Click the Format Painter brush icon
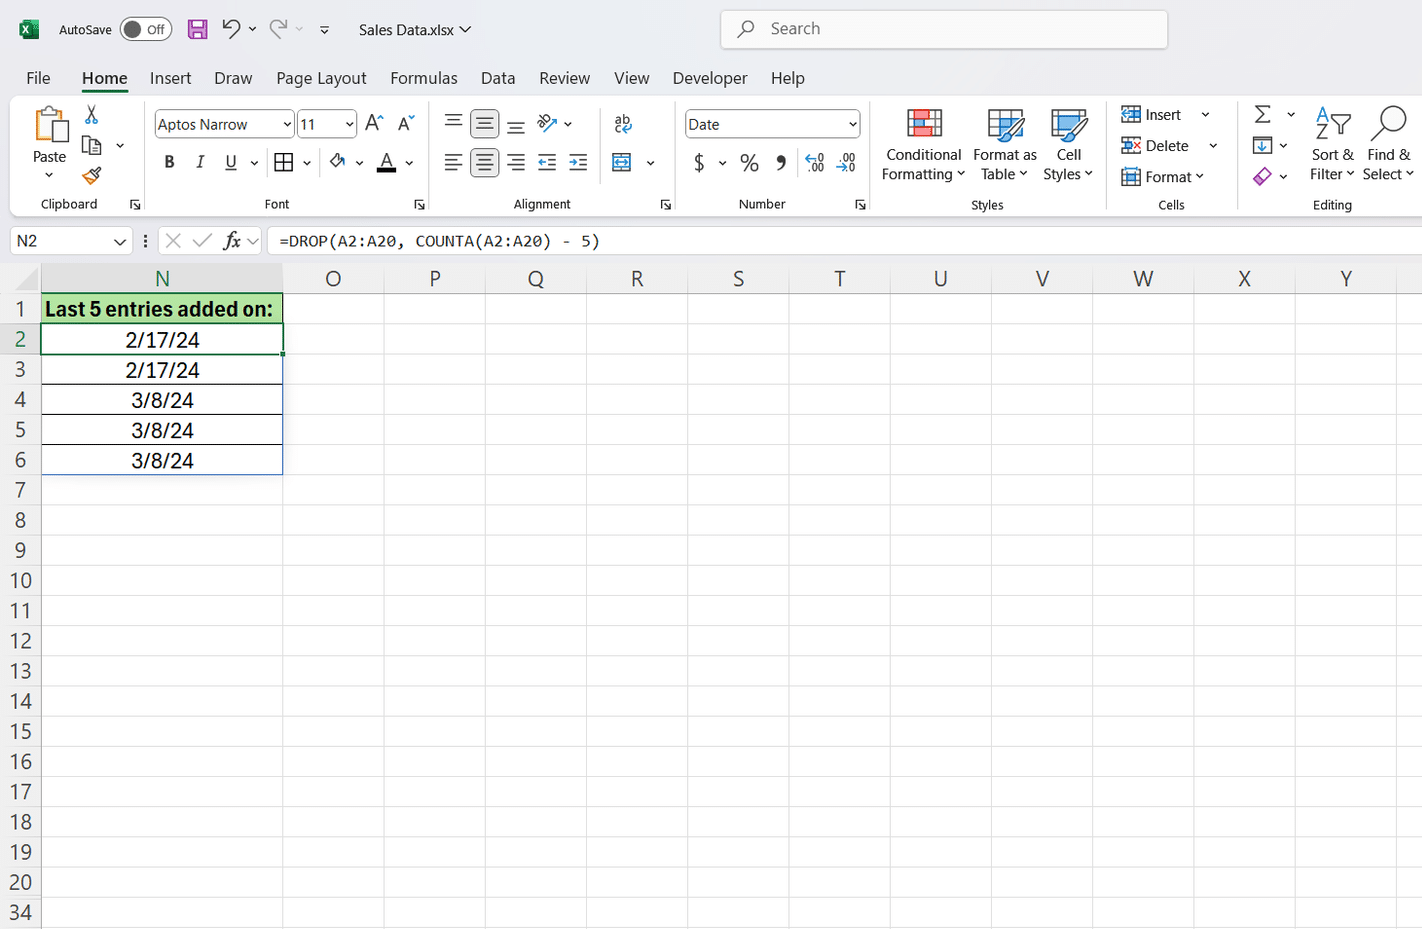 coord(91,176)
